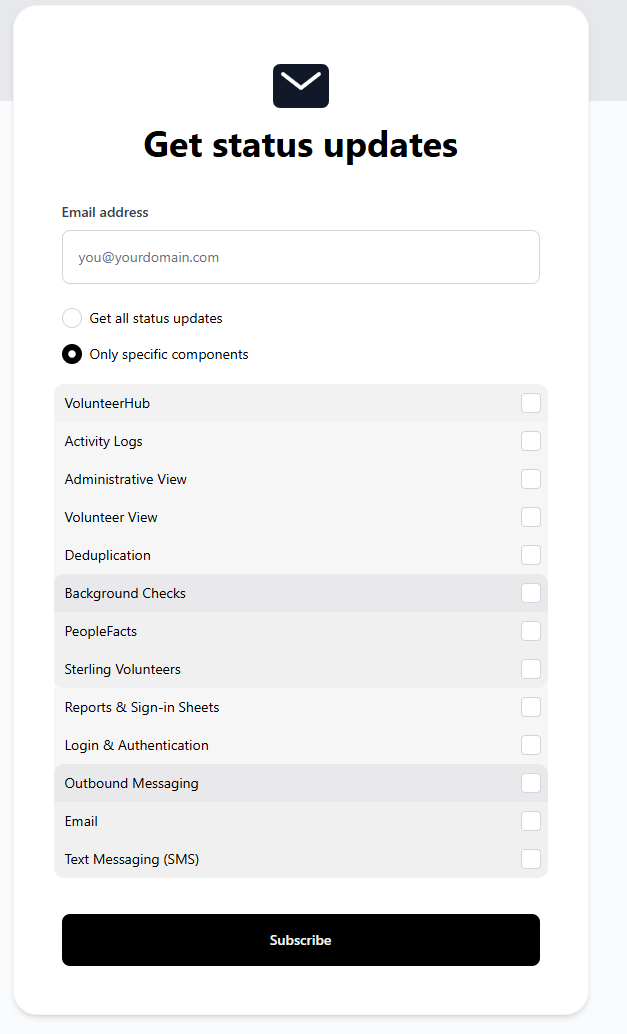Toggle the Deduplication checkbox

click(530, 555)
